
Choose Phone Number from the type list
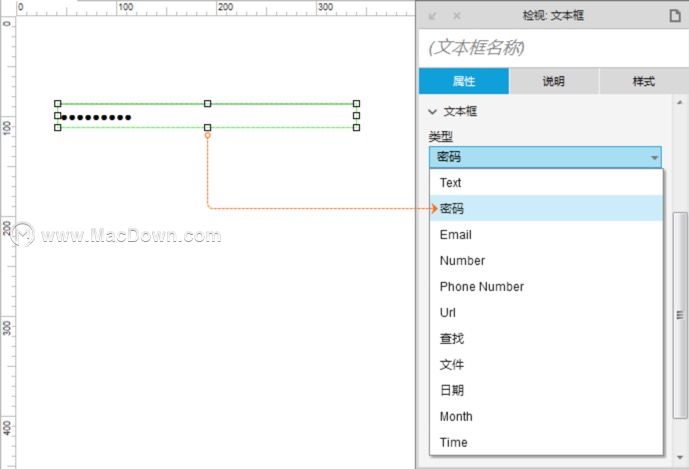tap(546, 286)
